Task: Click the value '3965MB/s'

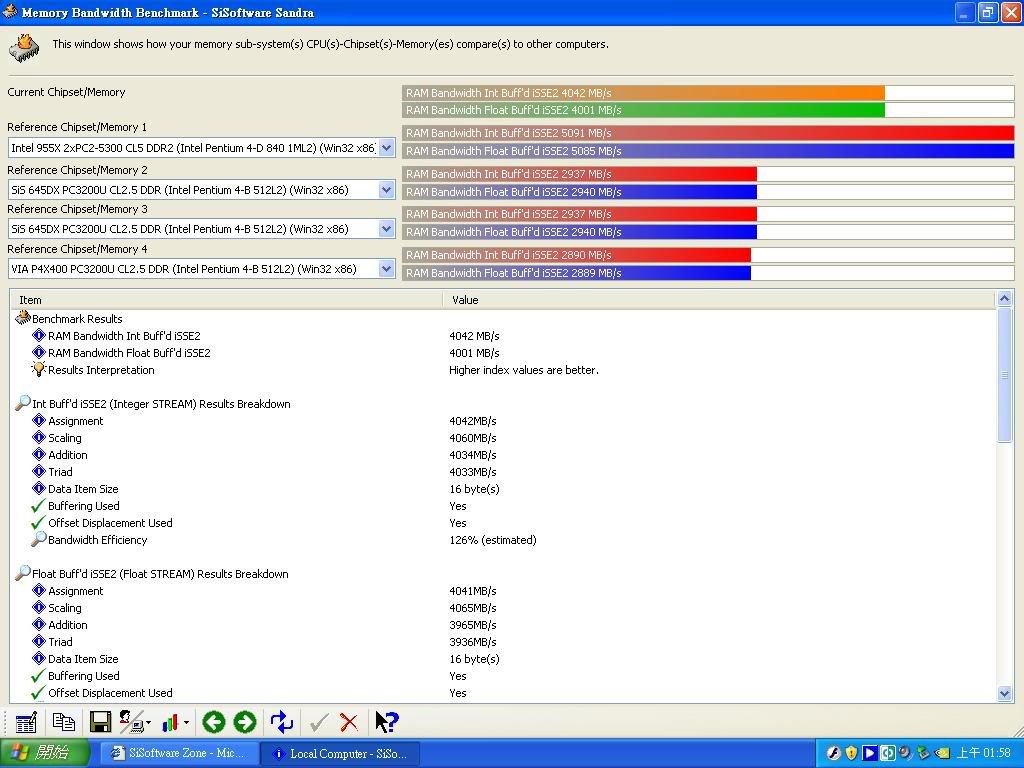Action: (x=473, y=625)
